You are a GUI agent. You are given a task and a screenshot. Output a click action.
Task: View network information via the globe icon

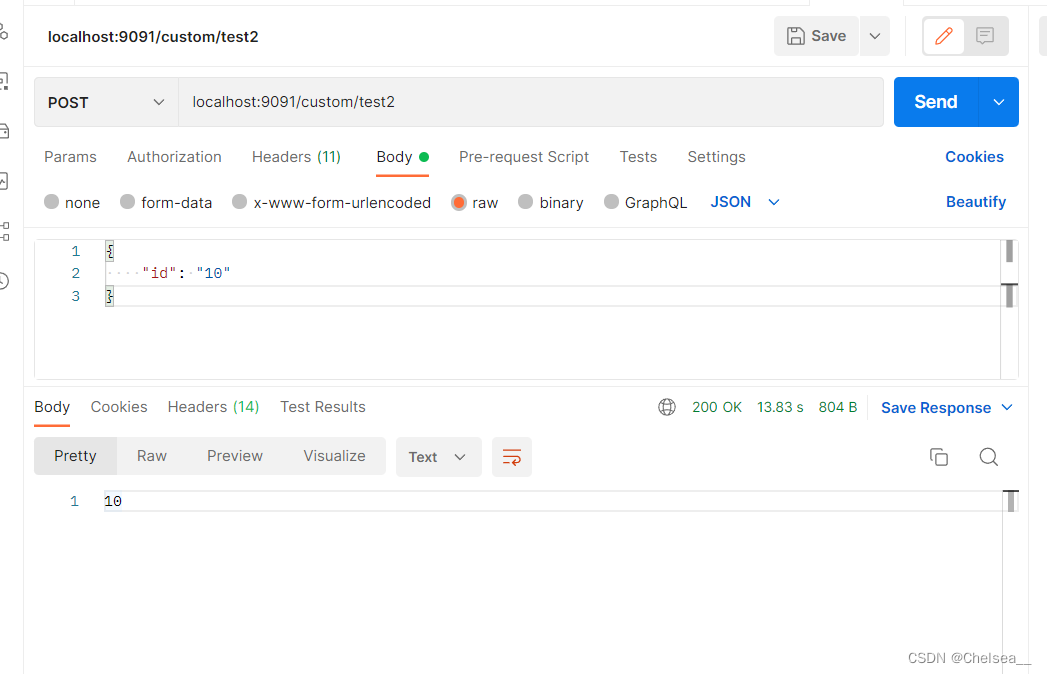coord(667,407)
